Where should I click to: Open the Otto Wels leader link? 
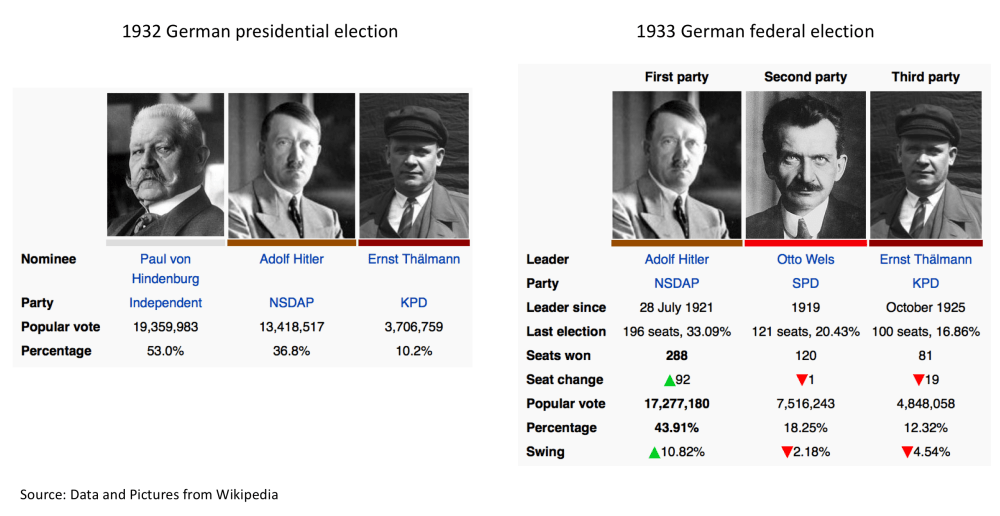tap(805, 260)
